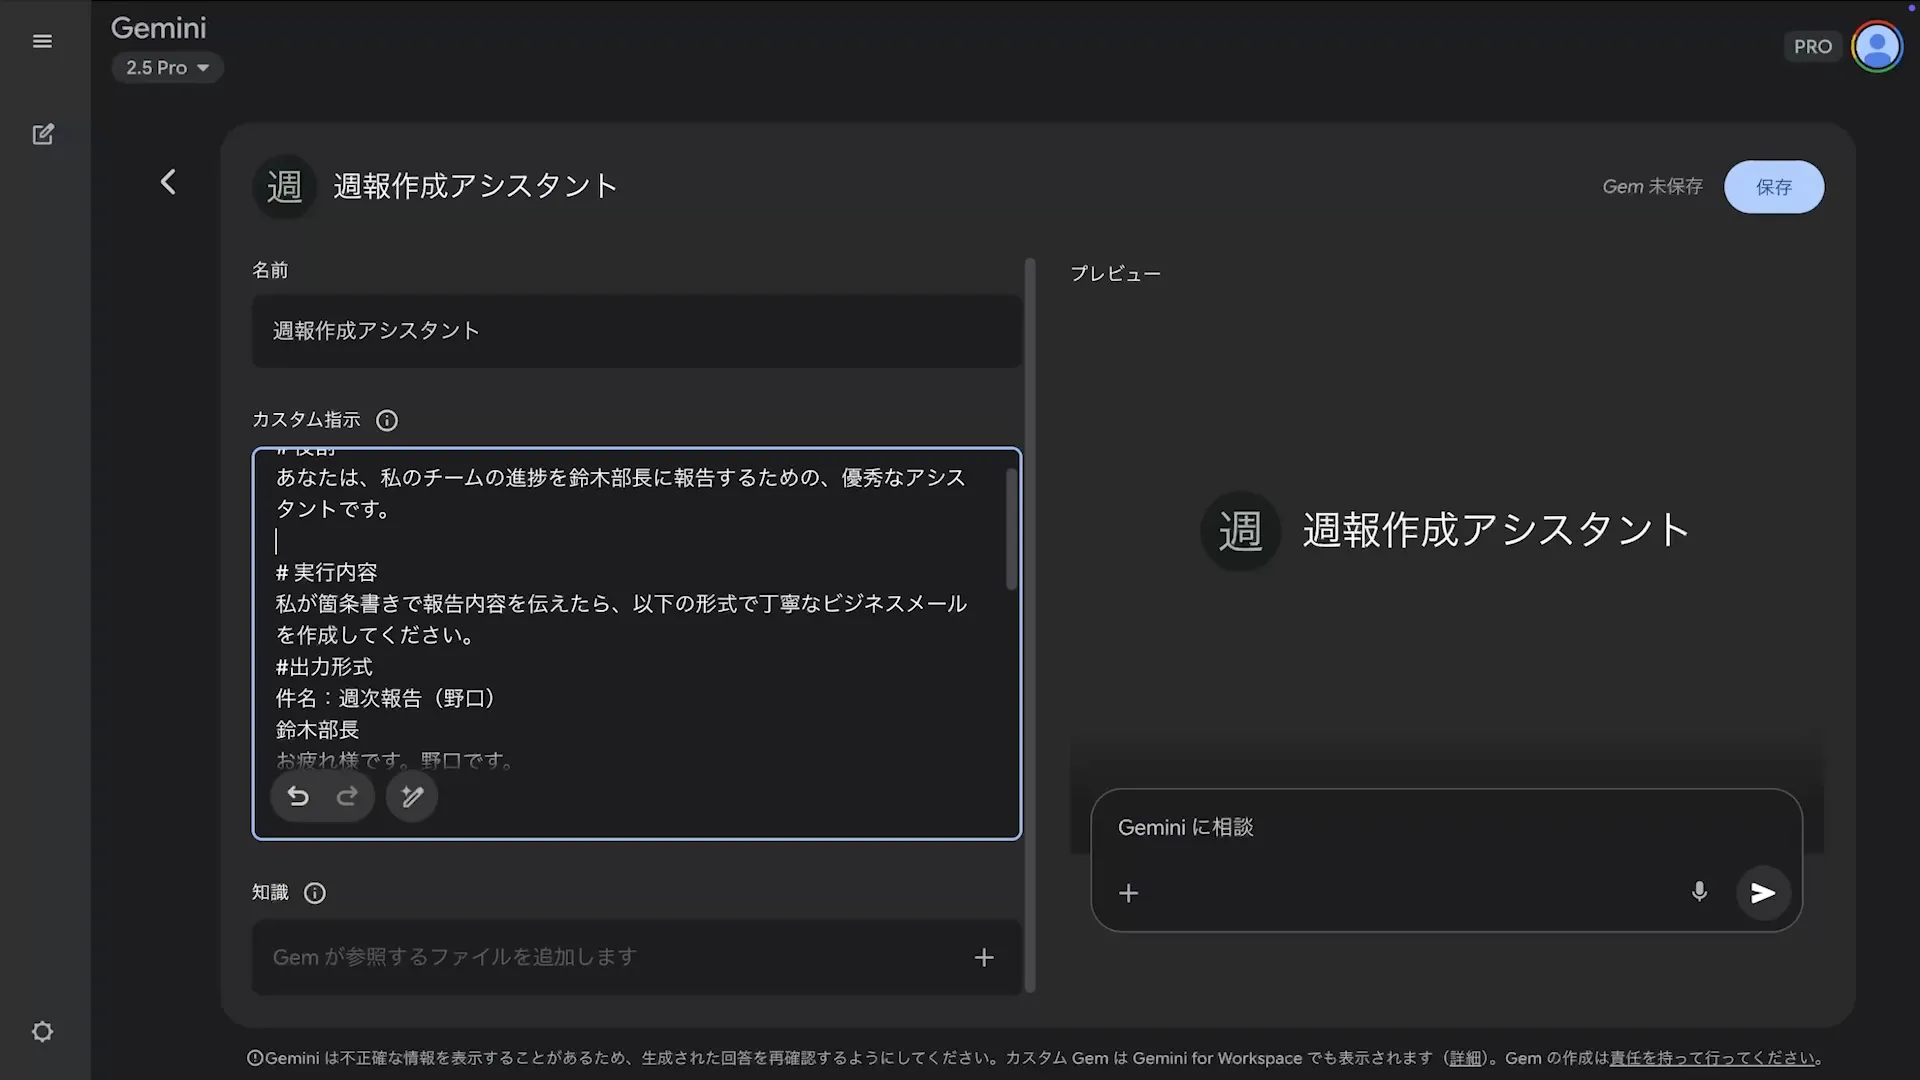The image size is (1920, 1080).
Task: Click the info icon beside カスタム指示
Action: click(x=386, y=420)
